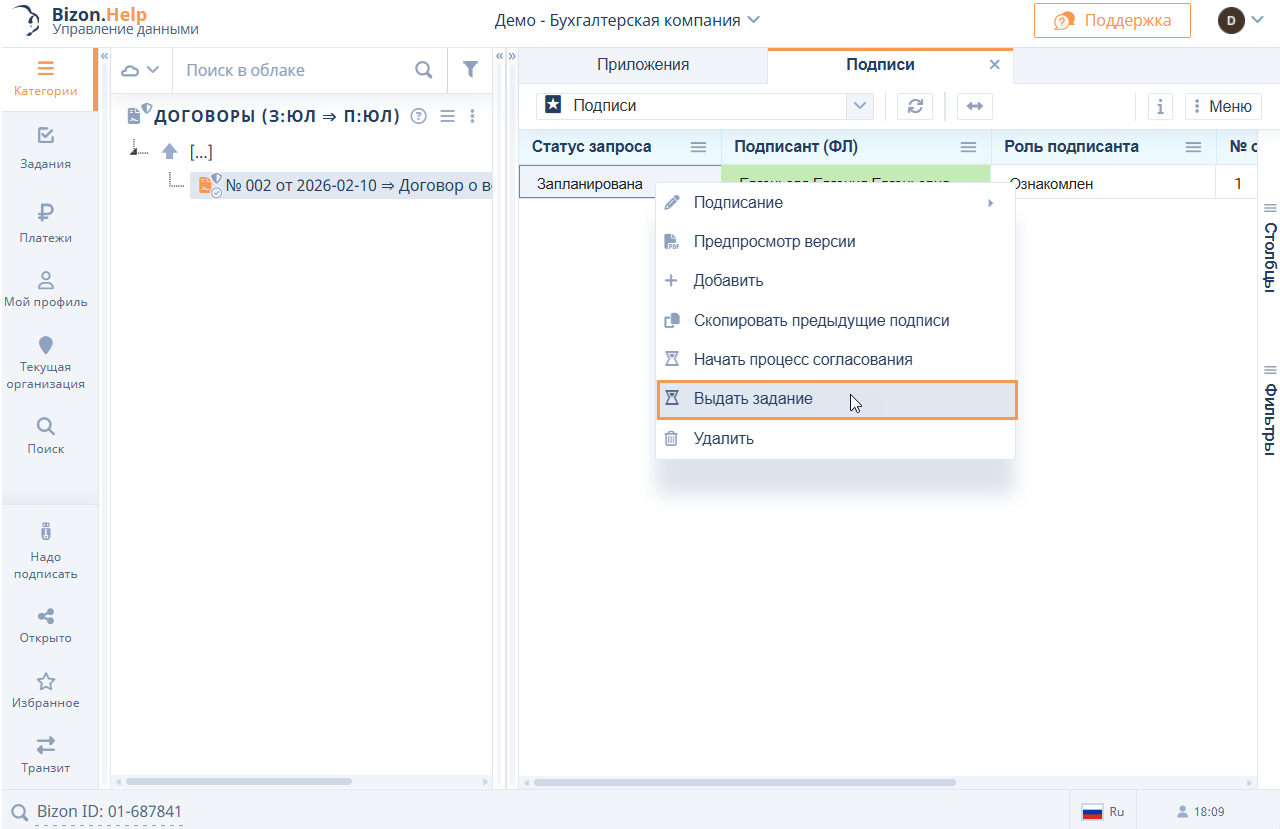Click the Поддержка support button
This screenshot has height=829, width=1280.
coord(1112,20)
